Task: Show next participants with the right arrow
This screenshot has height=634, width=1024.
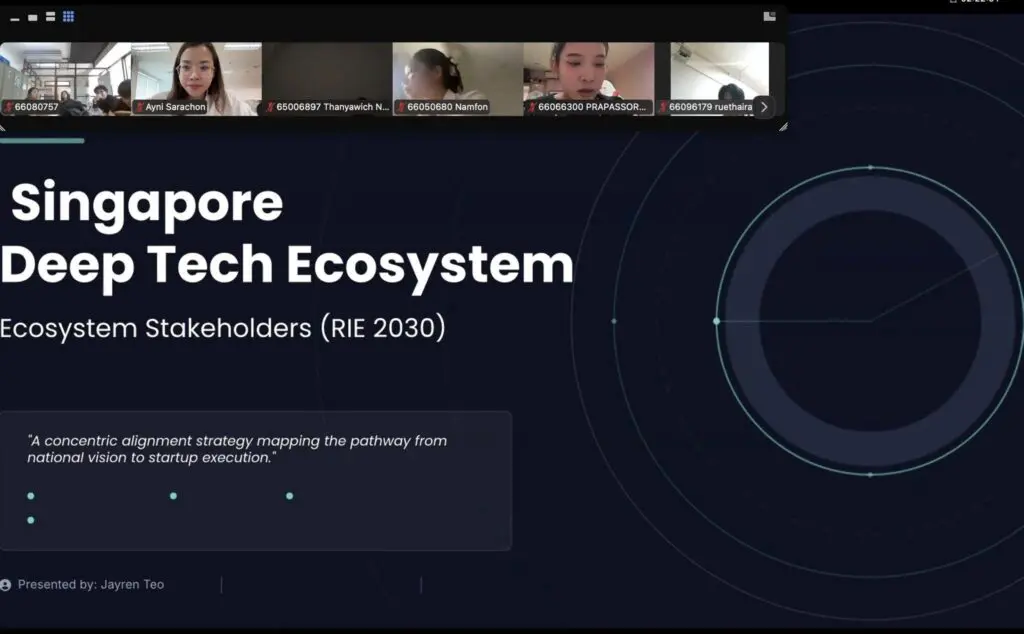Action: pos(764,106)
